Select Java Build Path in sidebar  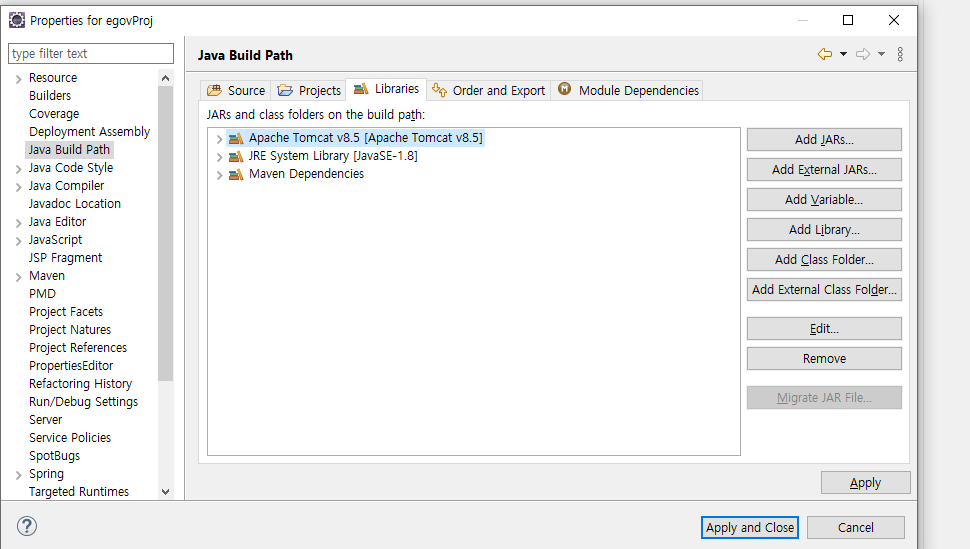pyautogui.click(x=69, y=150)
